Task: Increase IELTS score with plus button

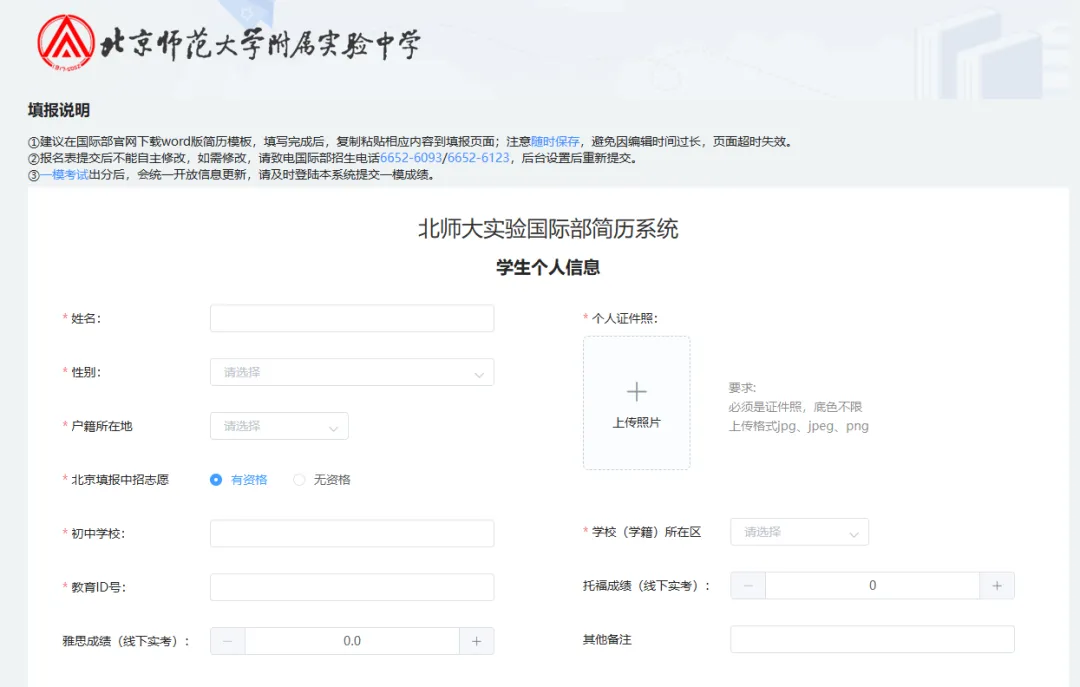Action: [x=477, y=641]
